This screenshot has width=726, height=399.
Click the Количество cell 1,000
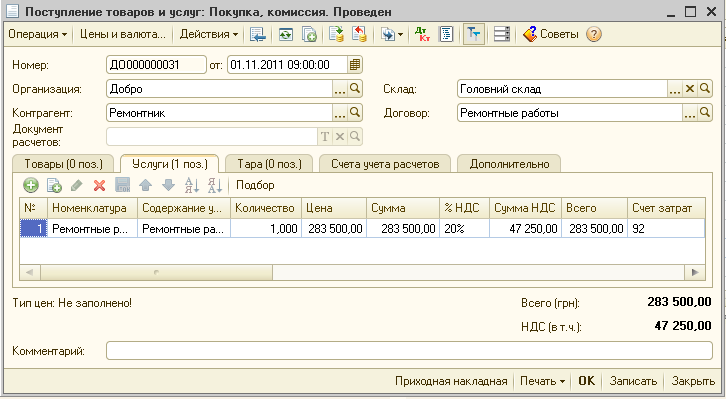pos(266,229)
